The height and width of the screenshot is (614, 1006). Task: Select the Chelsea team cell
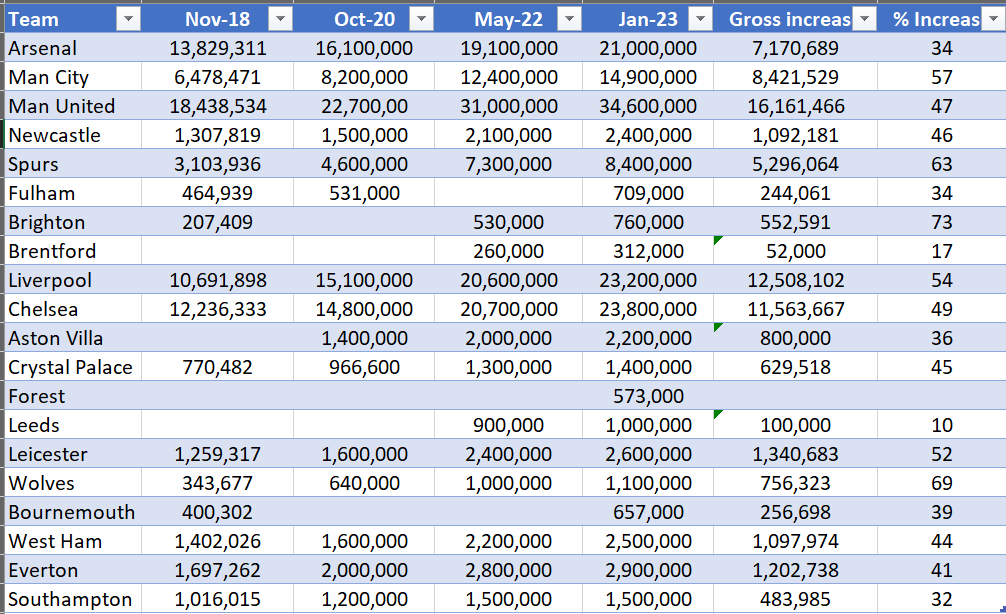(73, 309)
